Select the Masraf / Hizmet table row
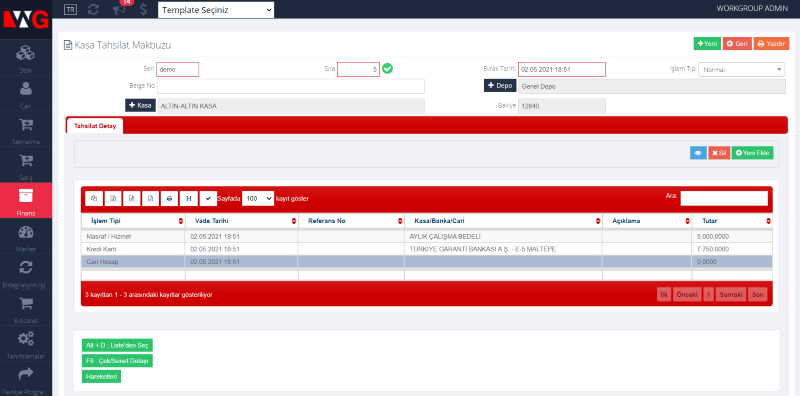The height and width of the screenshot is (396, 800). coord(427,237)
